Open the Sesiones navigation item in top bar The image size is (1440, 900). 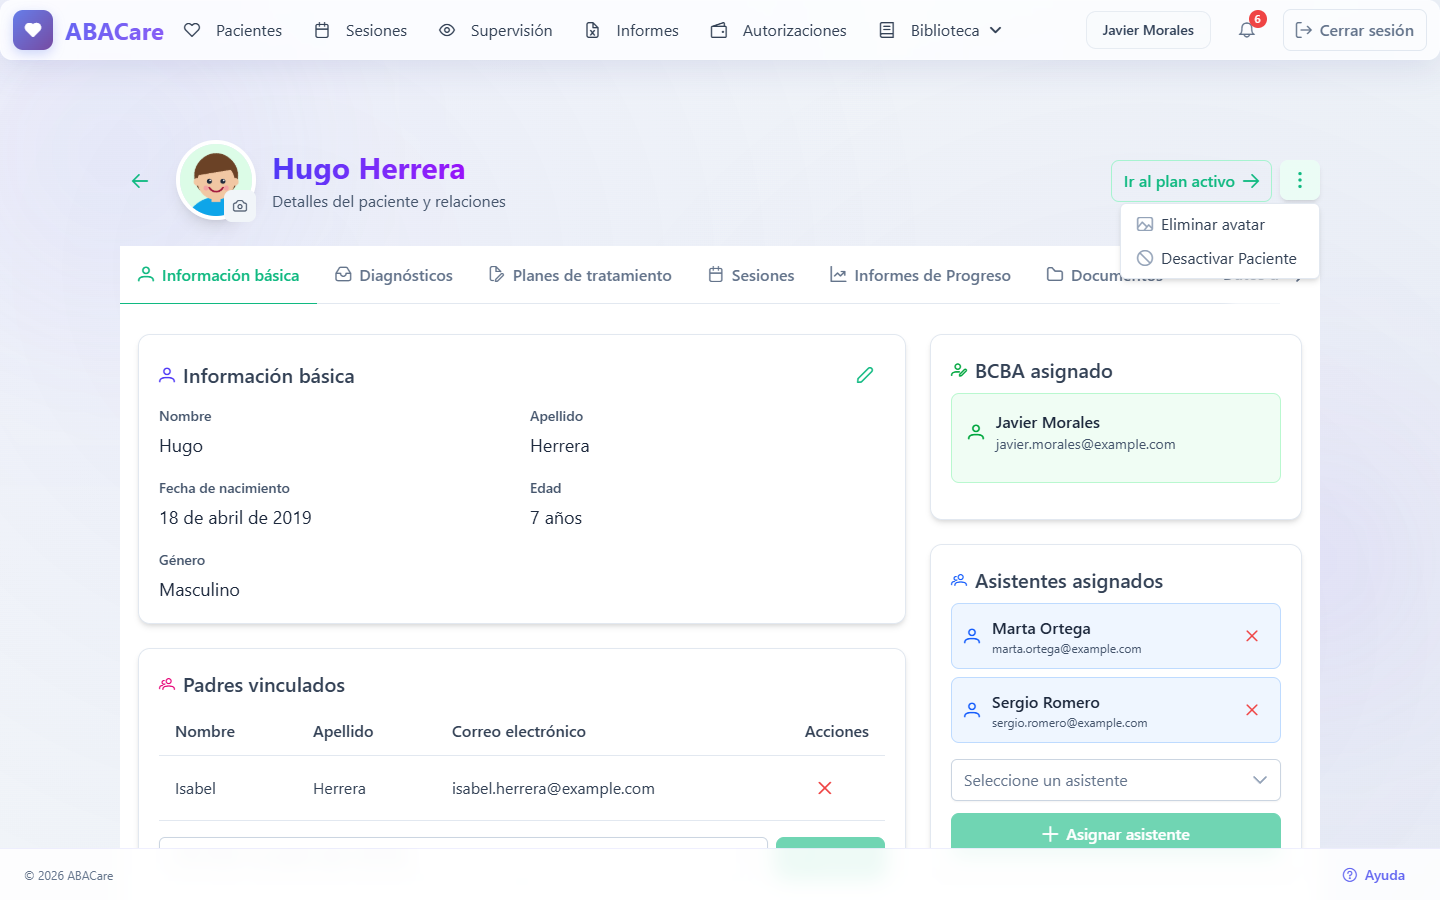coord(361,30)
